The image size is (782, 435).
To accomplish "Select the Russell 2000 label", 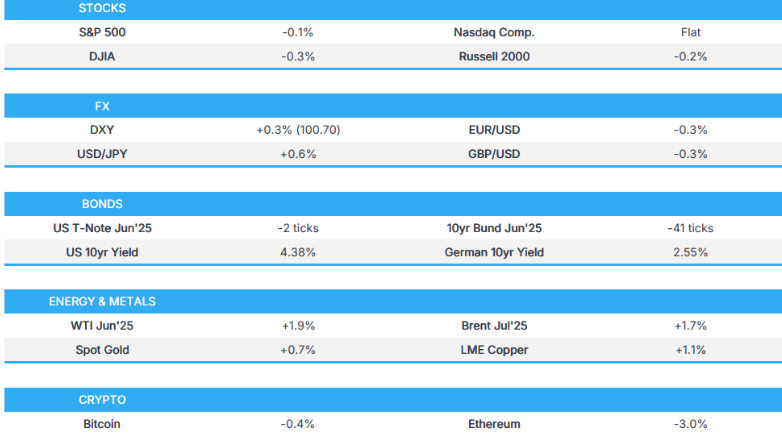I will [494, 56].
